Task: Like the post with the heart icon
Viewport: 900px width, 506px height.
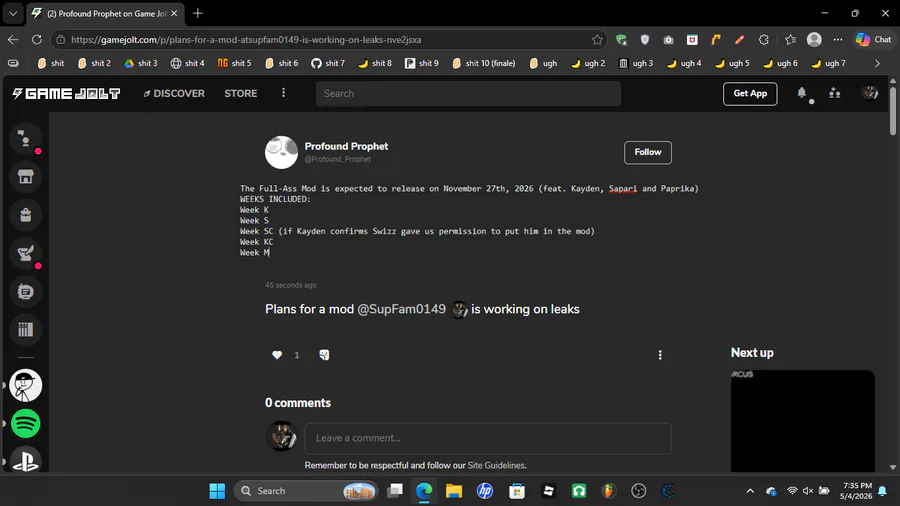Action: (x=277, y=355)
